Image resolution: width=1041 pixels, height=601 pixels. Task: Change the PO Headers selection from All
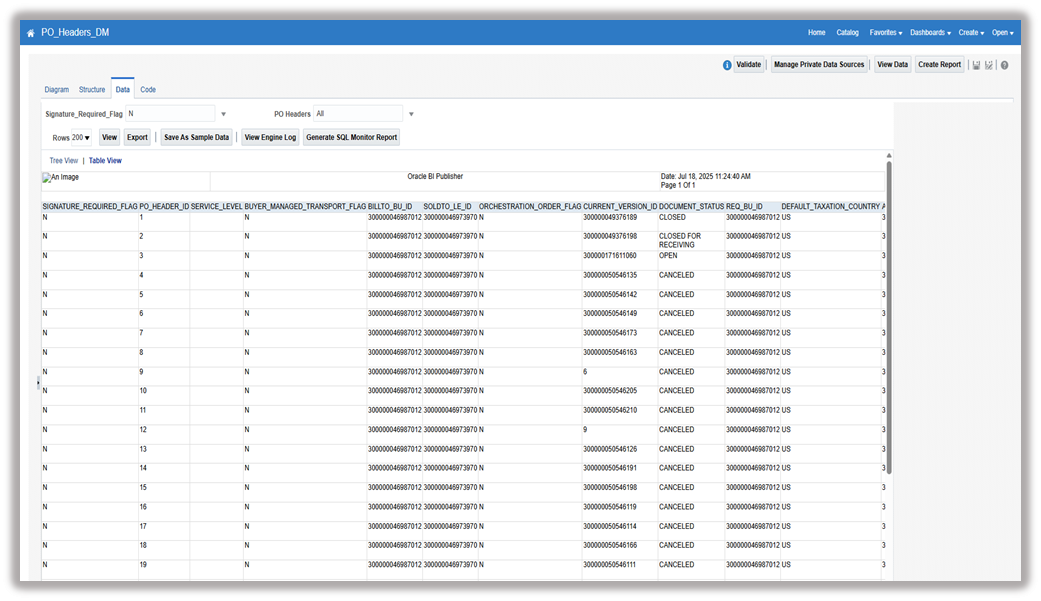(410, 113)
